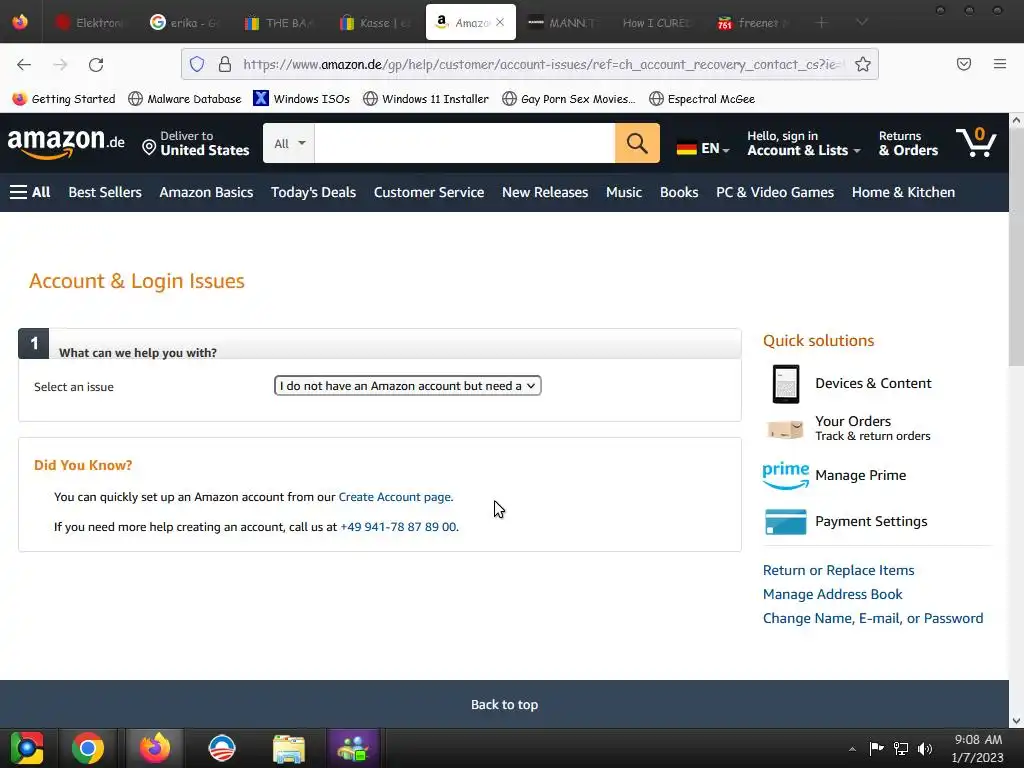
Task: Click Back to top
Action: (x=504, y=705)
